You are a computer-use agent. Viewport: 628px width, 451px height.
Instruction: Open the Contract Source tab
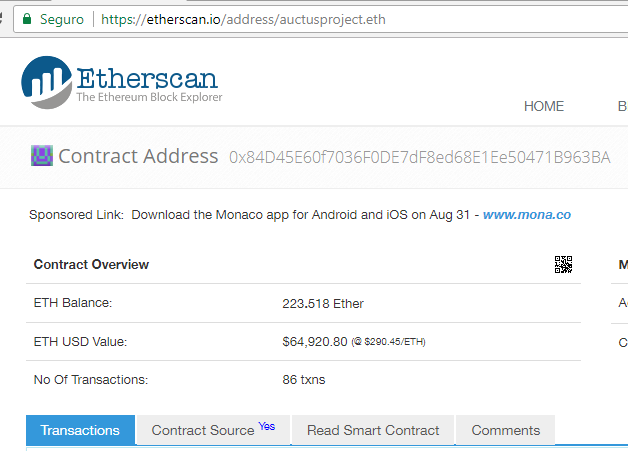pos(213,430)
